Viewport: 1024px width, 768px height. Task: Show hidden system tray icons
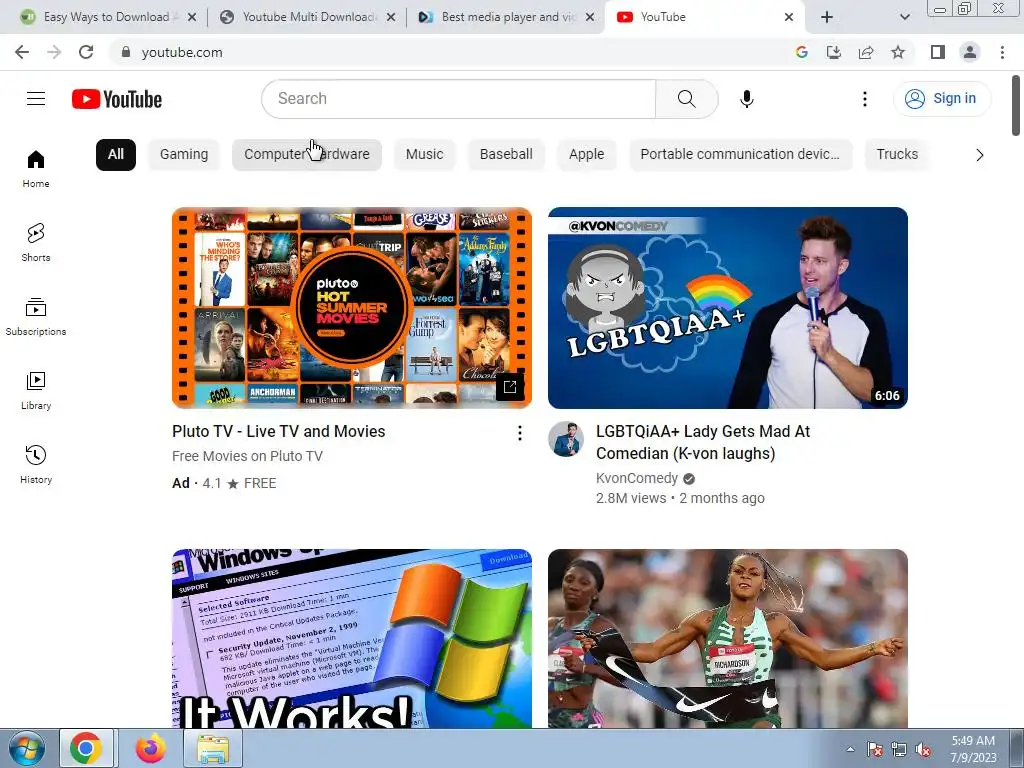[x=850, y=749]
